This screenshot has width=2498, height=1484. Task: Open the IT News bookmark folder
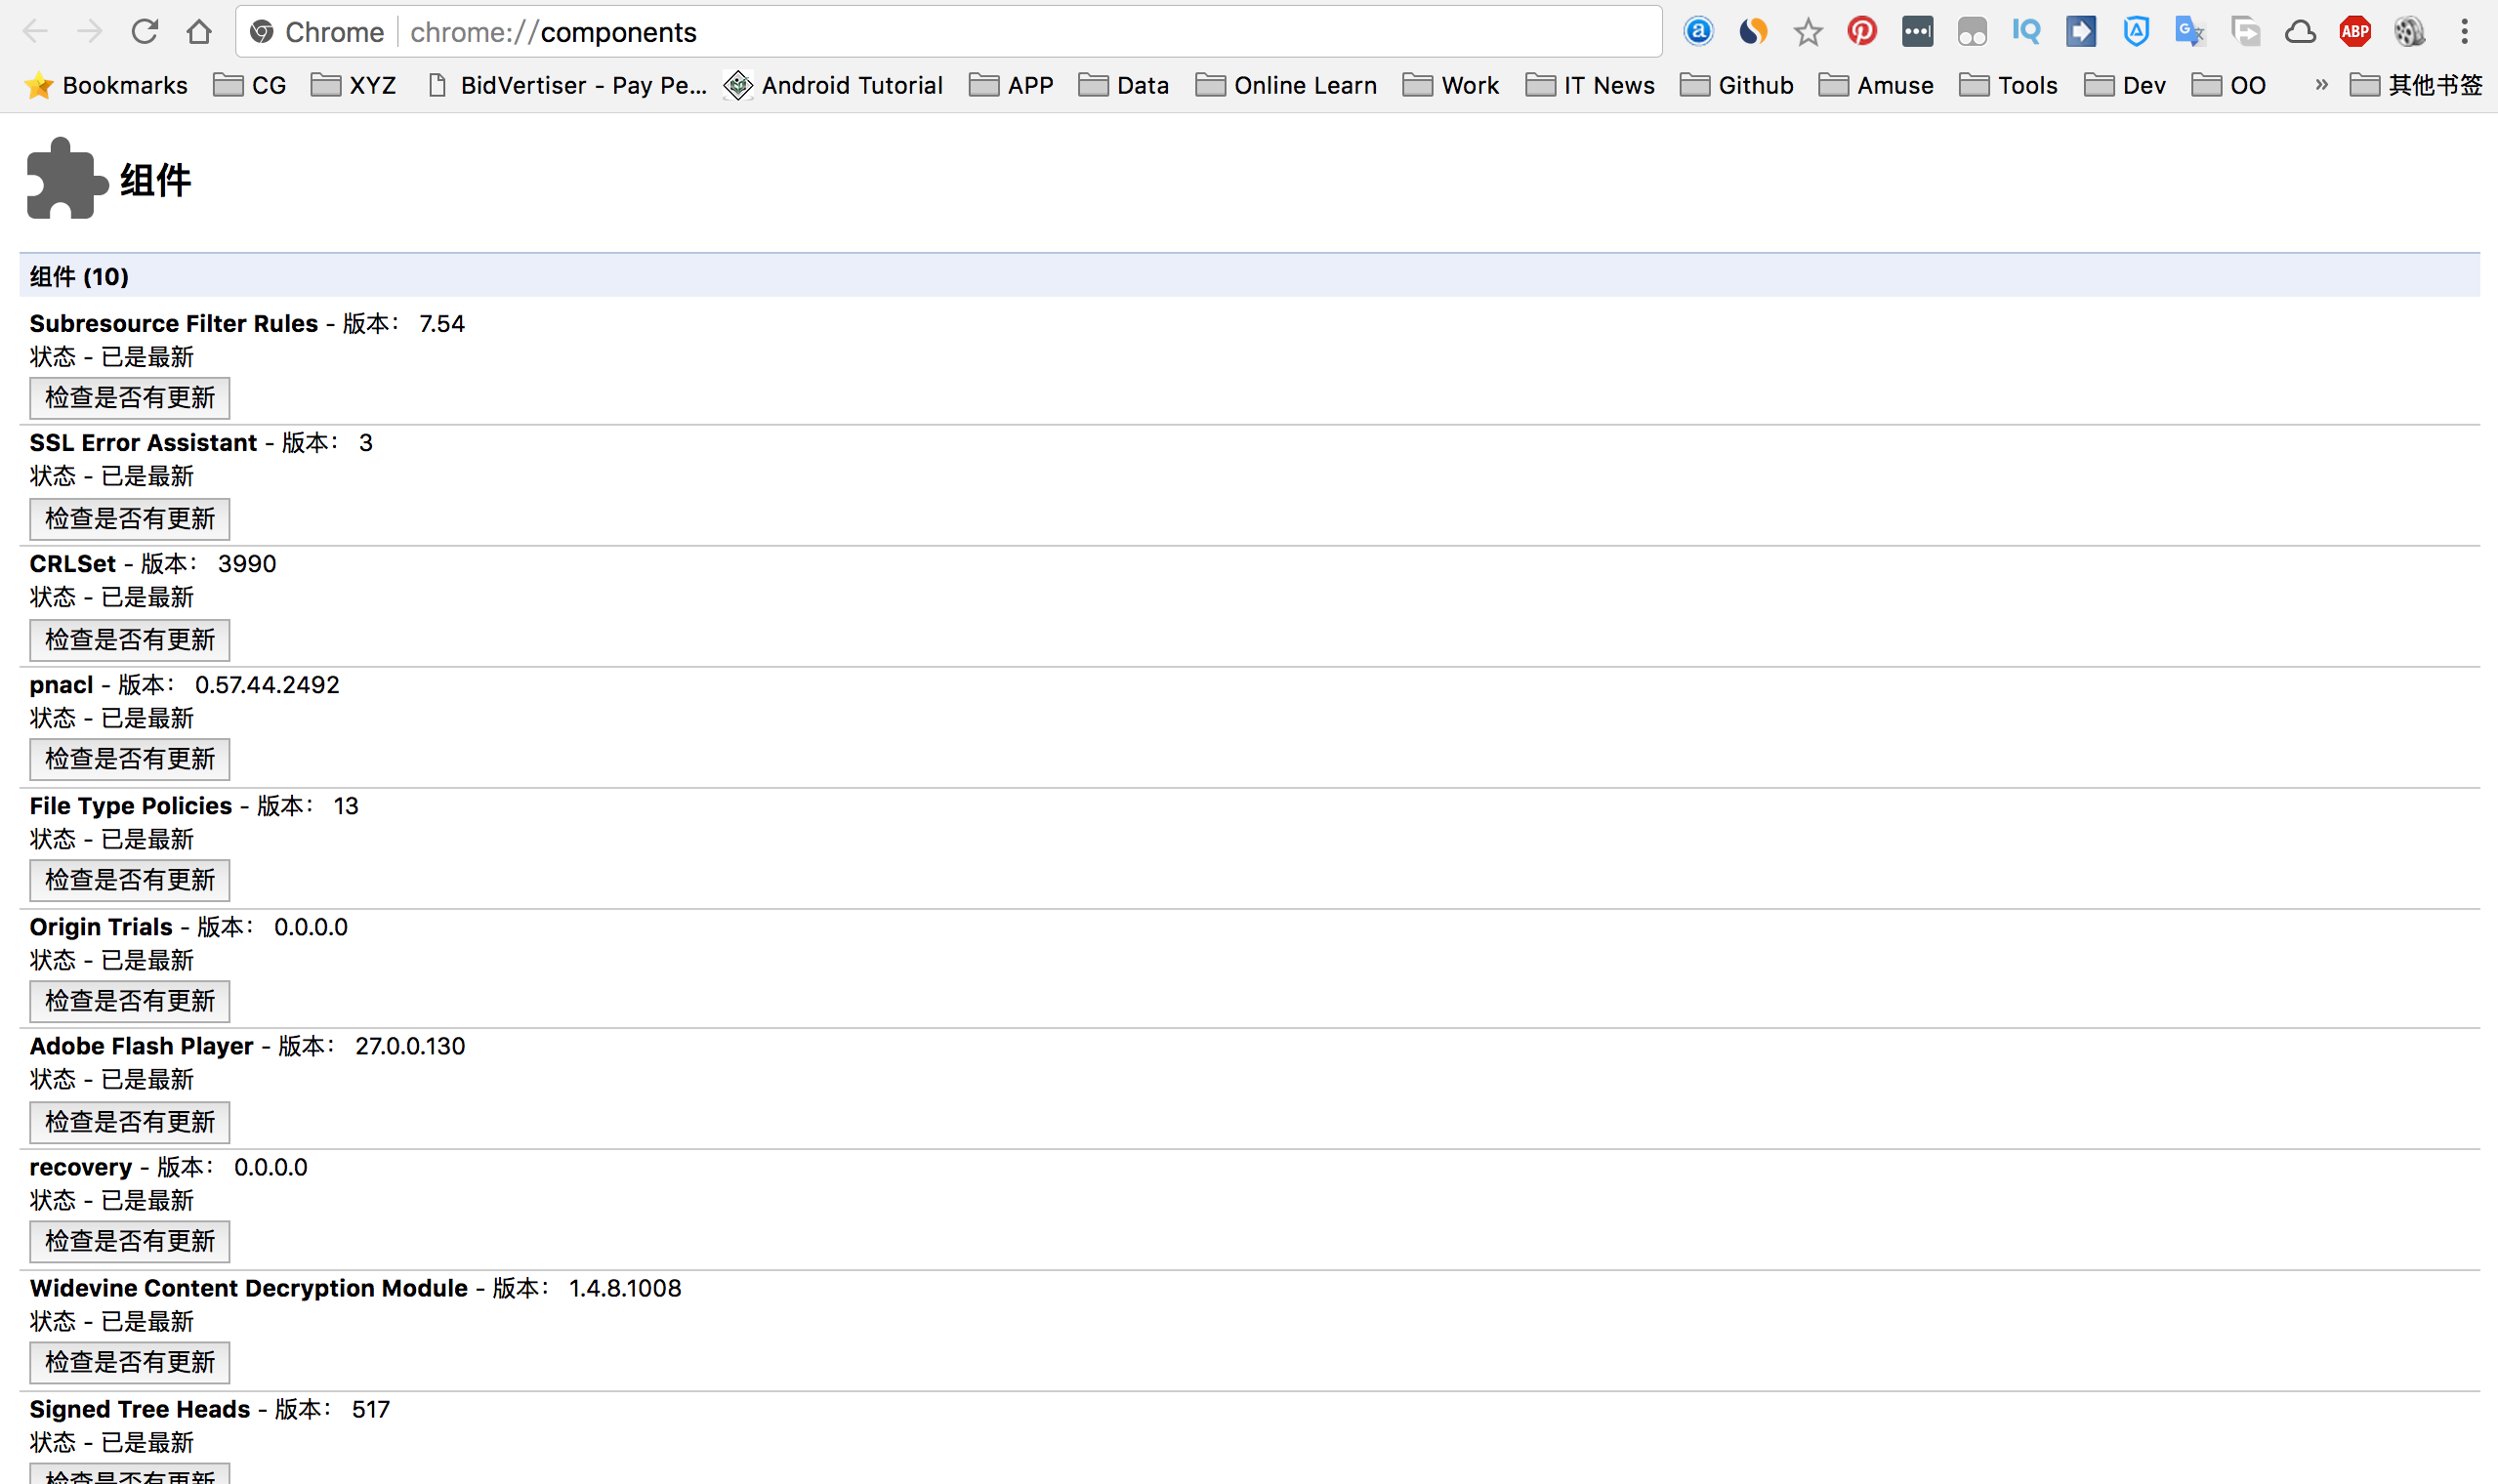(1591, 86)
